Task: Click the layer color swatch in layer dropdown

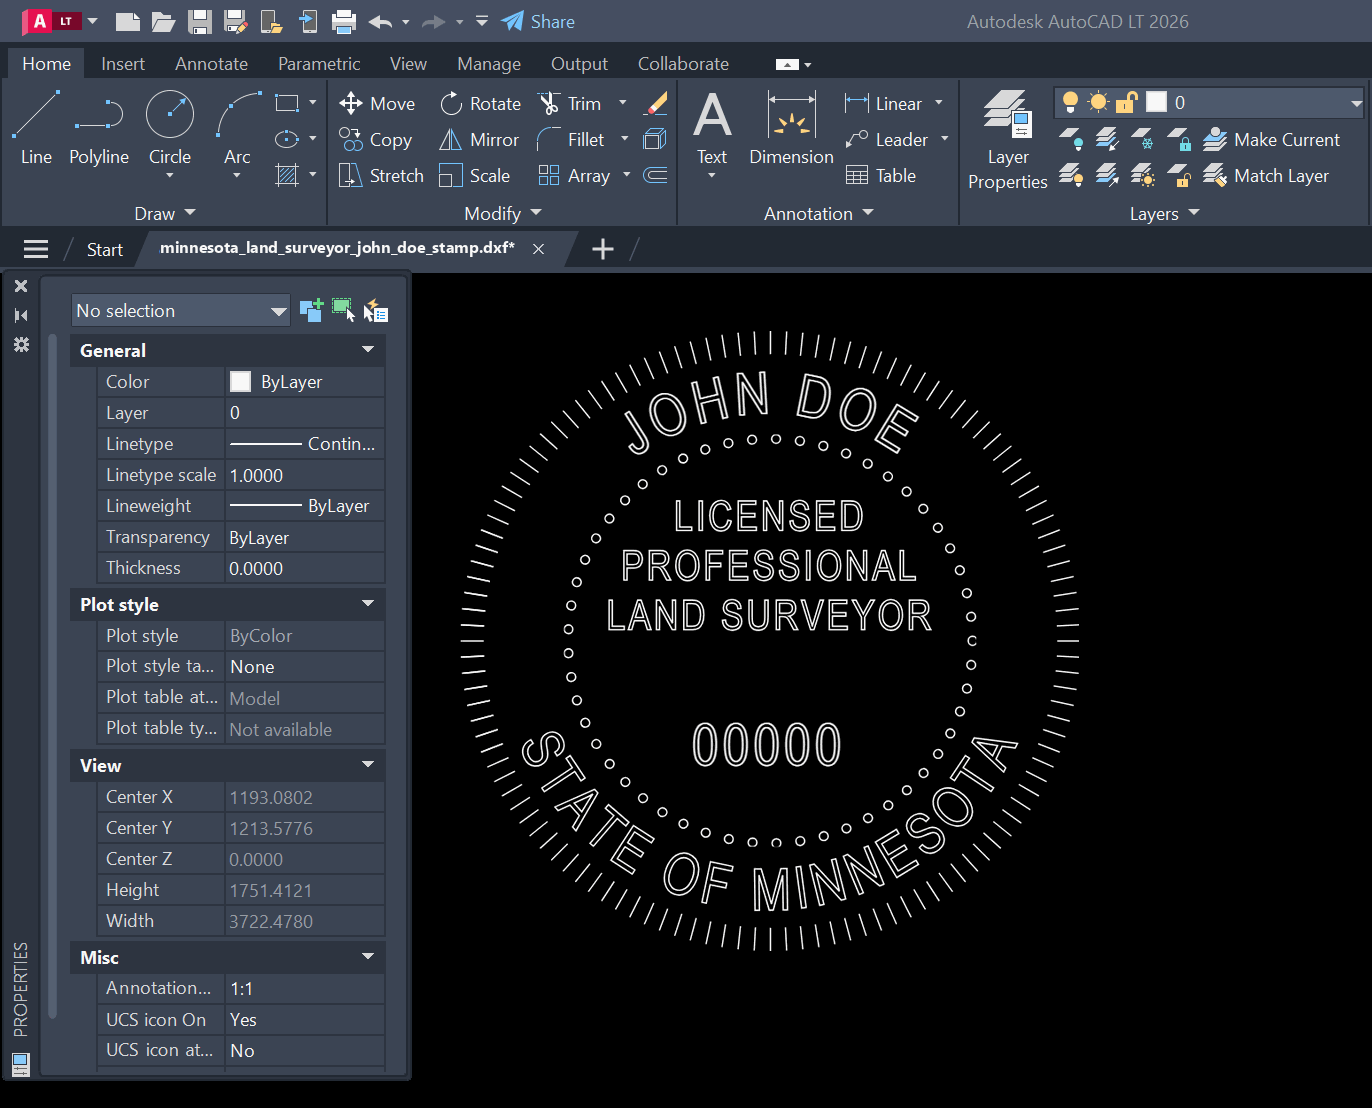Action: (1157, 102)
